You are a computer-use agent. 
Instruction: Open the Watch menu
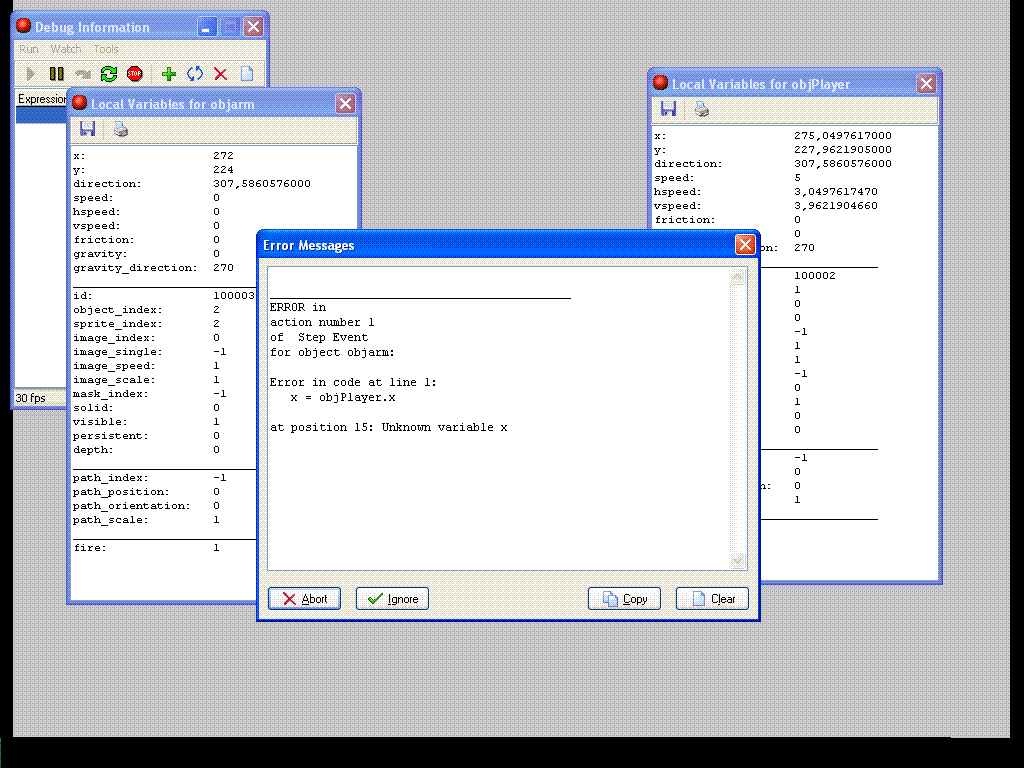click(x=66, y=49)
